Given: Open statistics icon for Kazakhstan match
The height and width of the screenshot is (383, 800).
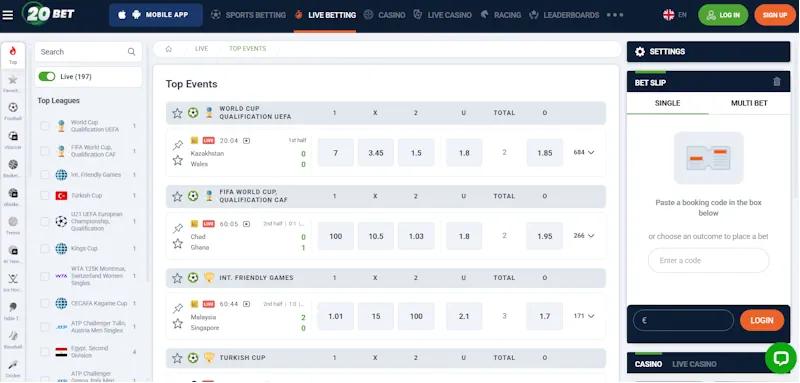Looking at the screenshot, I should (x=194, y=140).
